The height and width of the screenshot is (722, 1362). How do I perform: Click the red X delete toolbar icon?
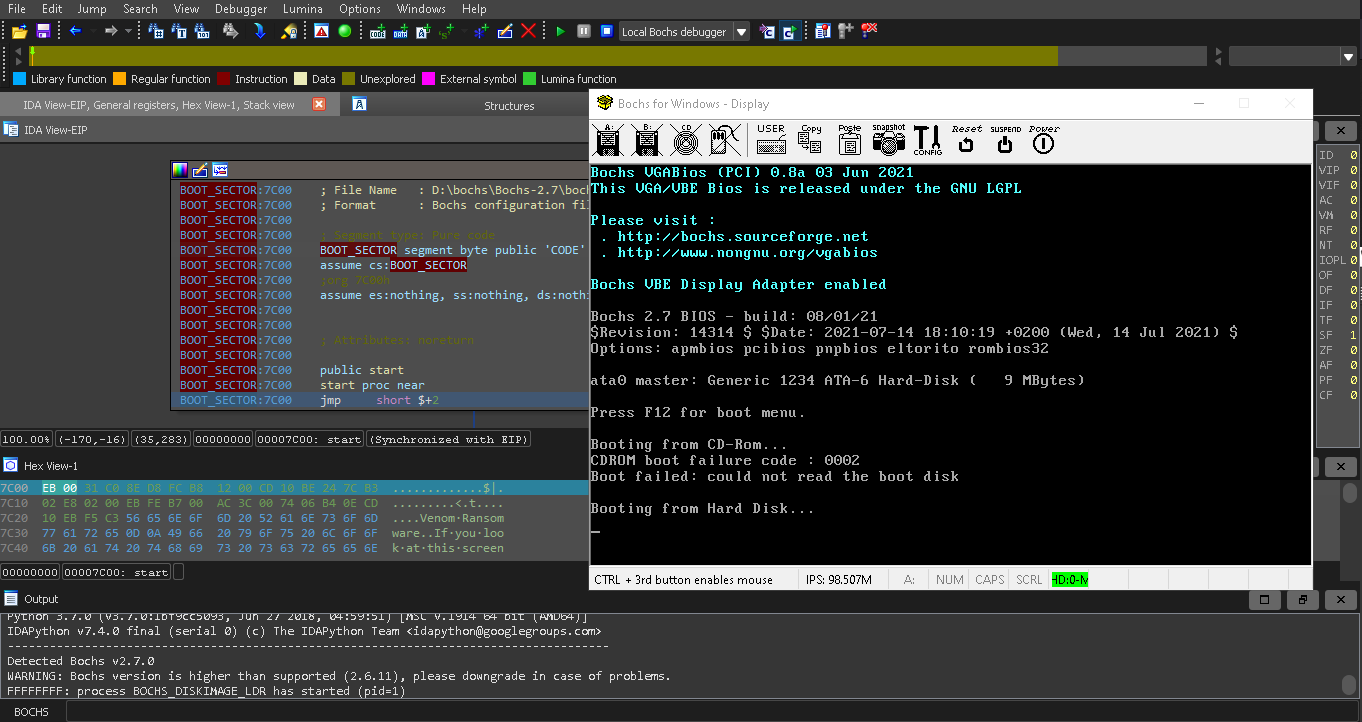click(x=529, y=31)
